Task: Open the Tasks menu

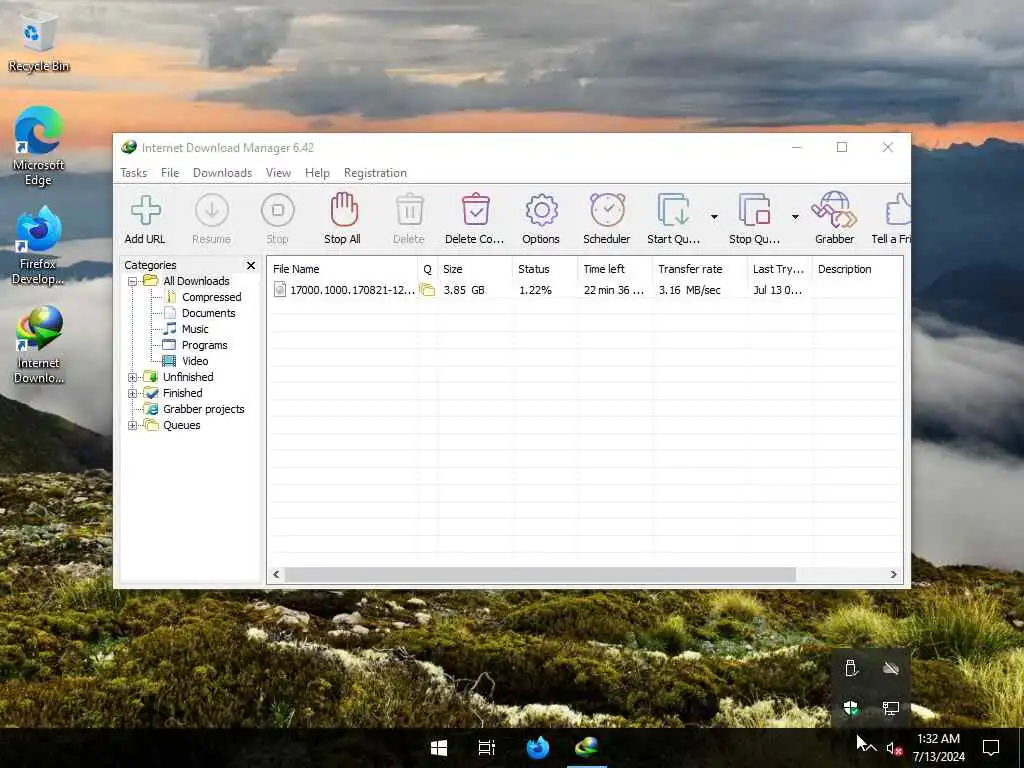Action: point(133,173)
